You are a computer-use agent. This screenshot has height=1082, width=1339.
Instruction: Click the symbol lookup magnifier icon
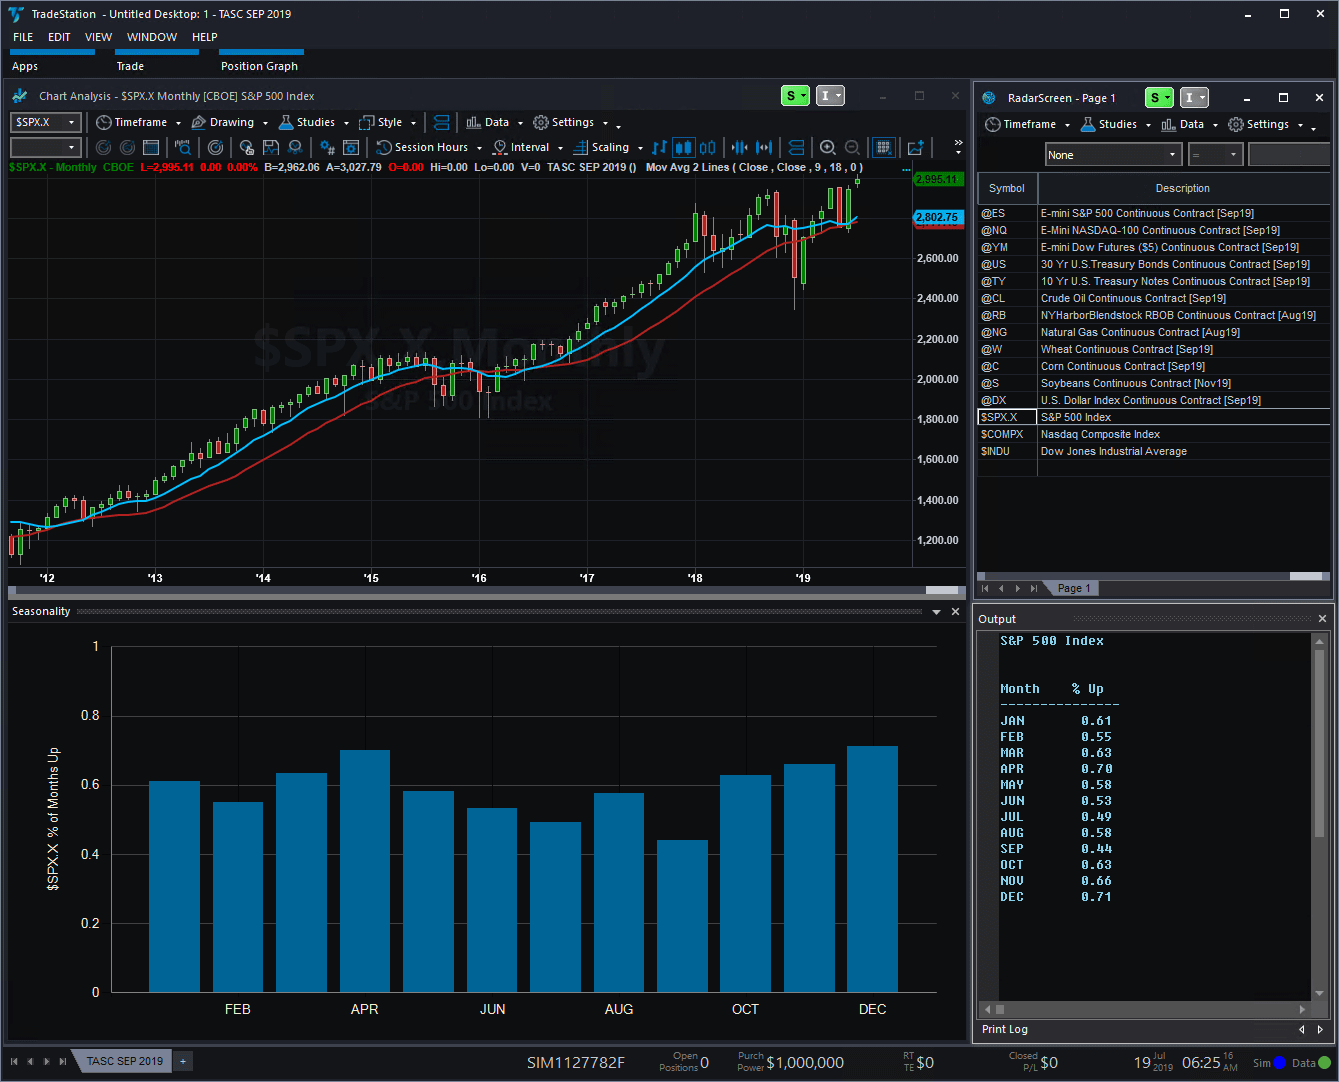point(184,147)
